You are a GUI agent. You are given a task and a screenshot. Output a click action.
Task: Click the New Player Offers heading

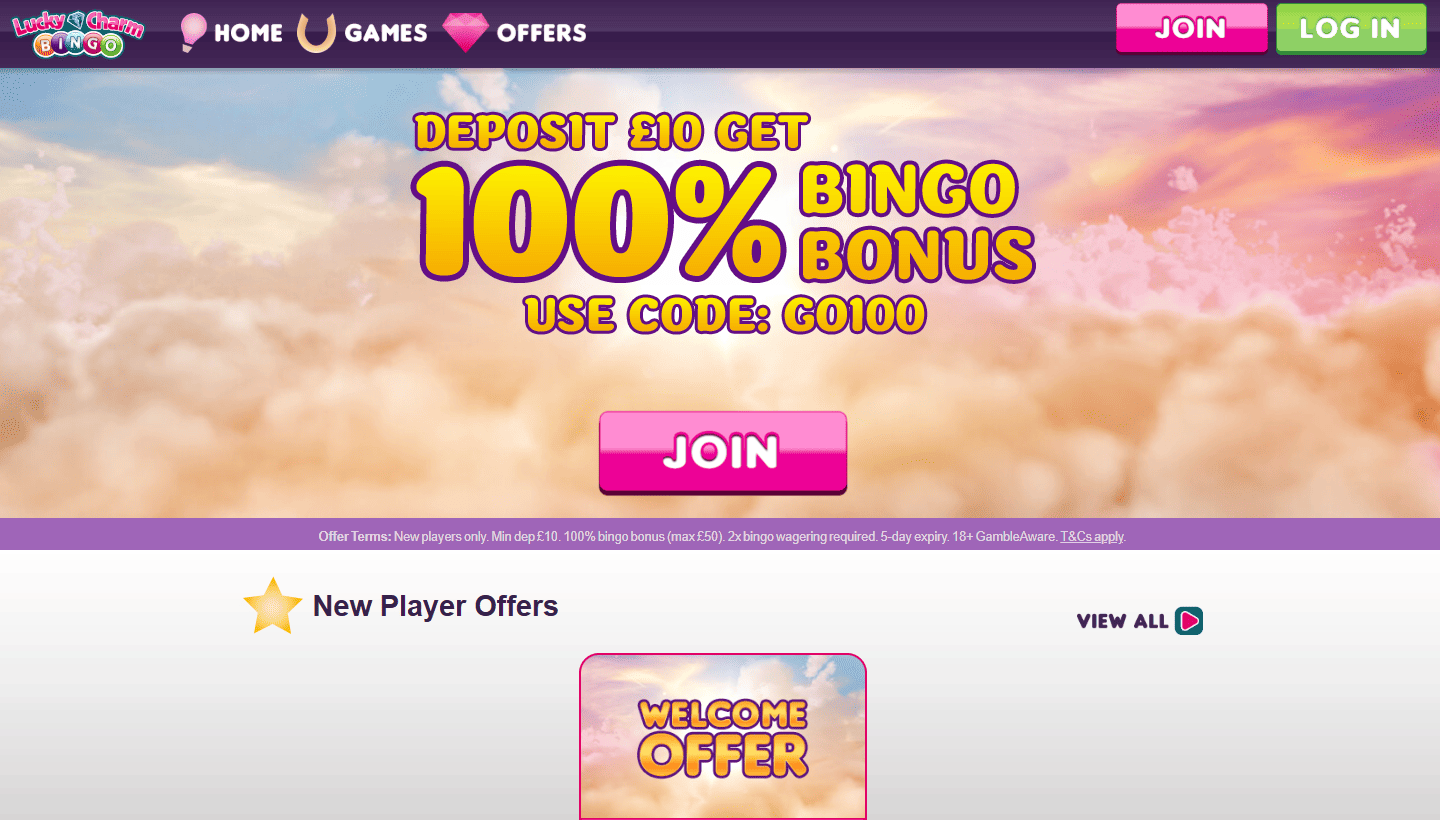(436, 606)
